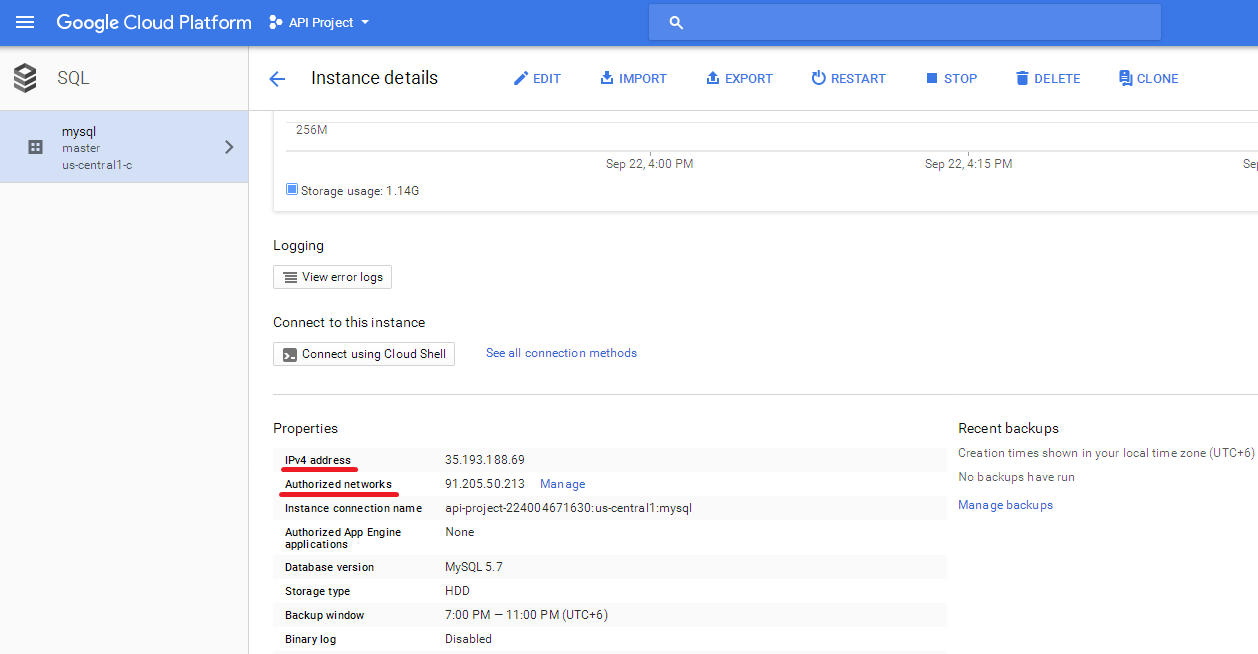This screenshot has height=654, width=1258.
Task: Click the 256M chart axis label
Action: pyautogui.click(x=311, y=130)
